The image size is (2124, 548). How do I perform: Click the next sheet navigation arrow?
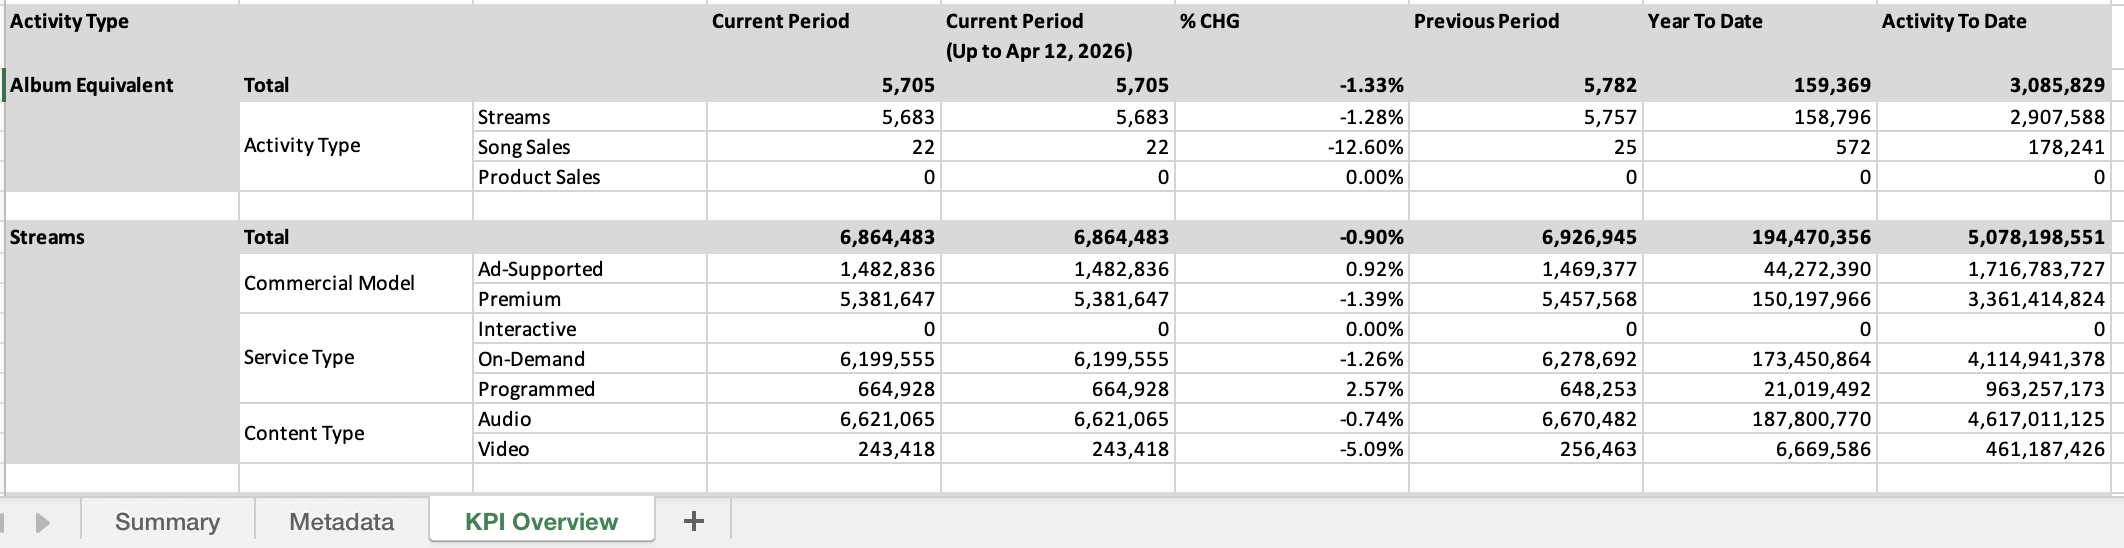point(42,522)
